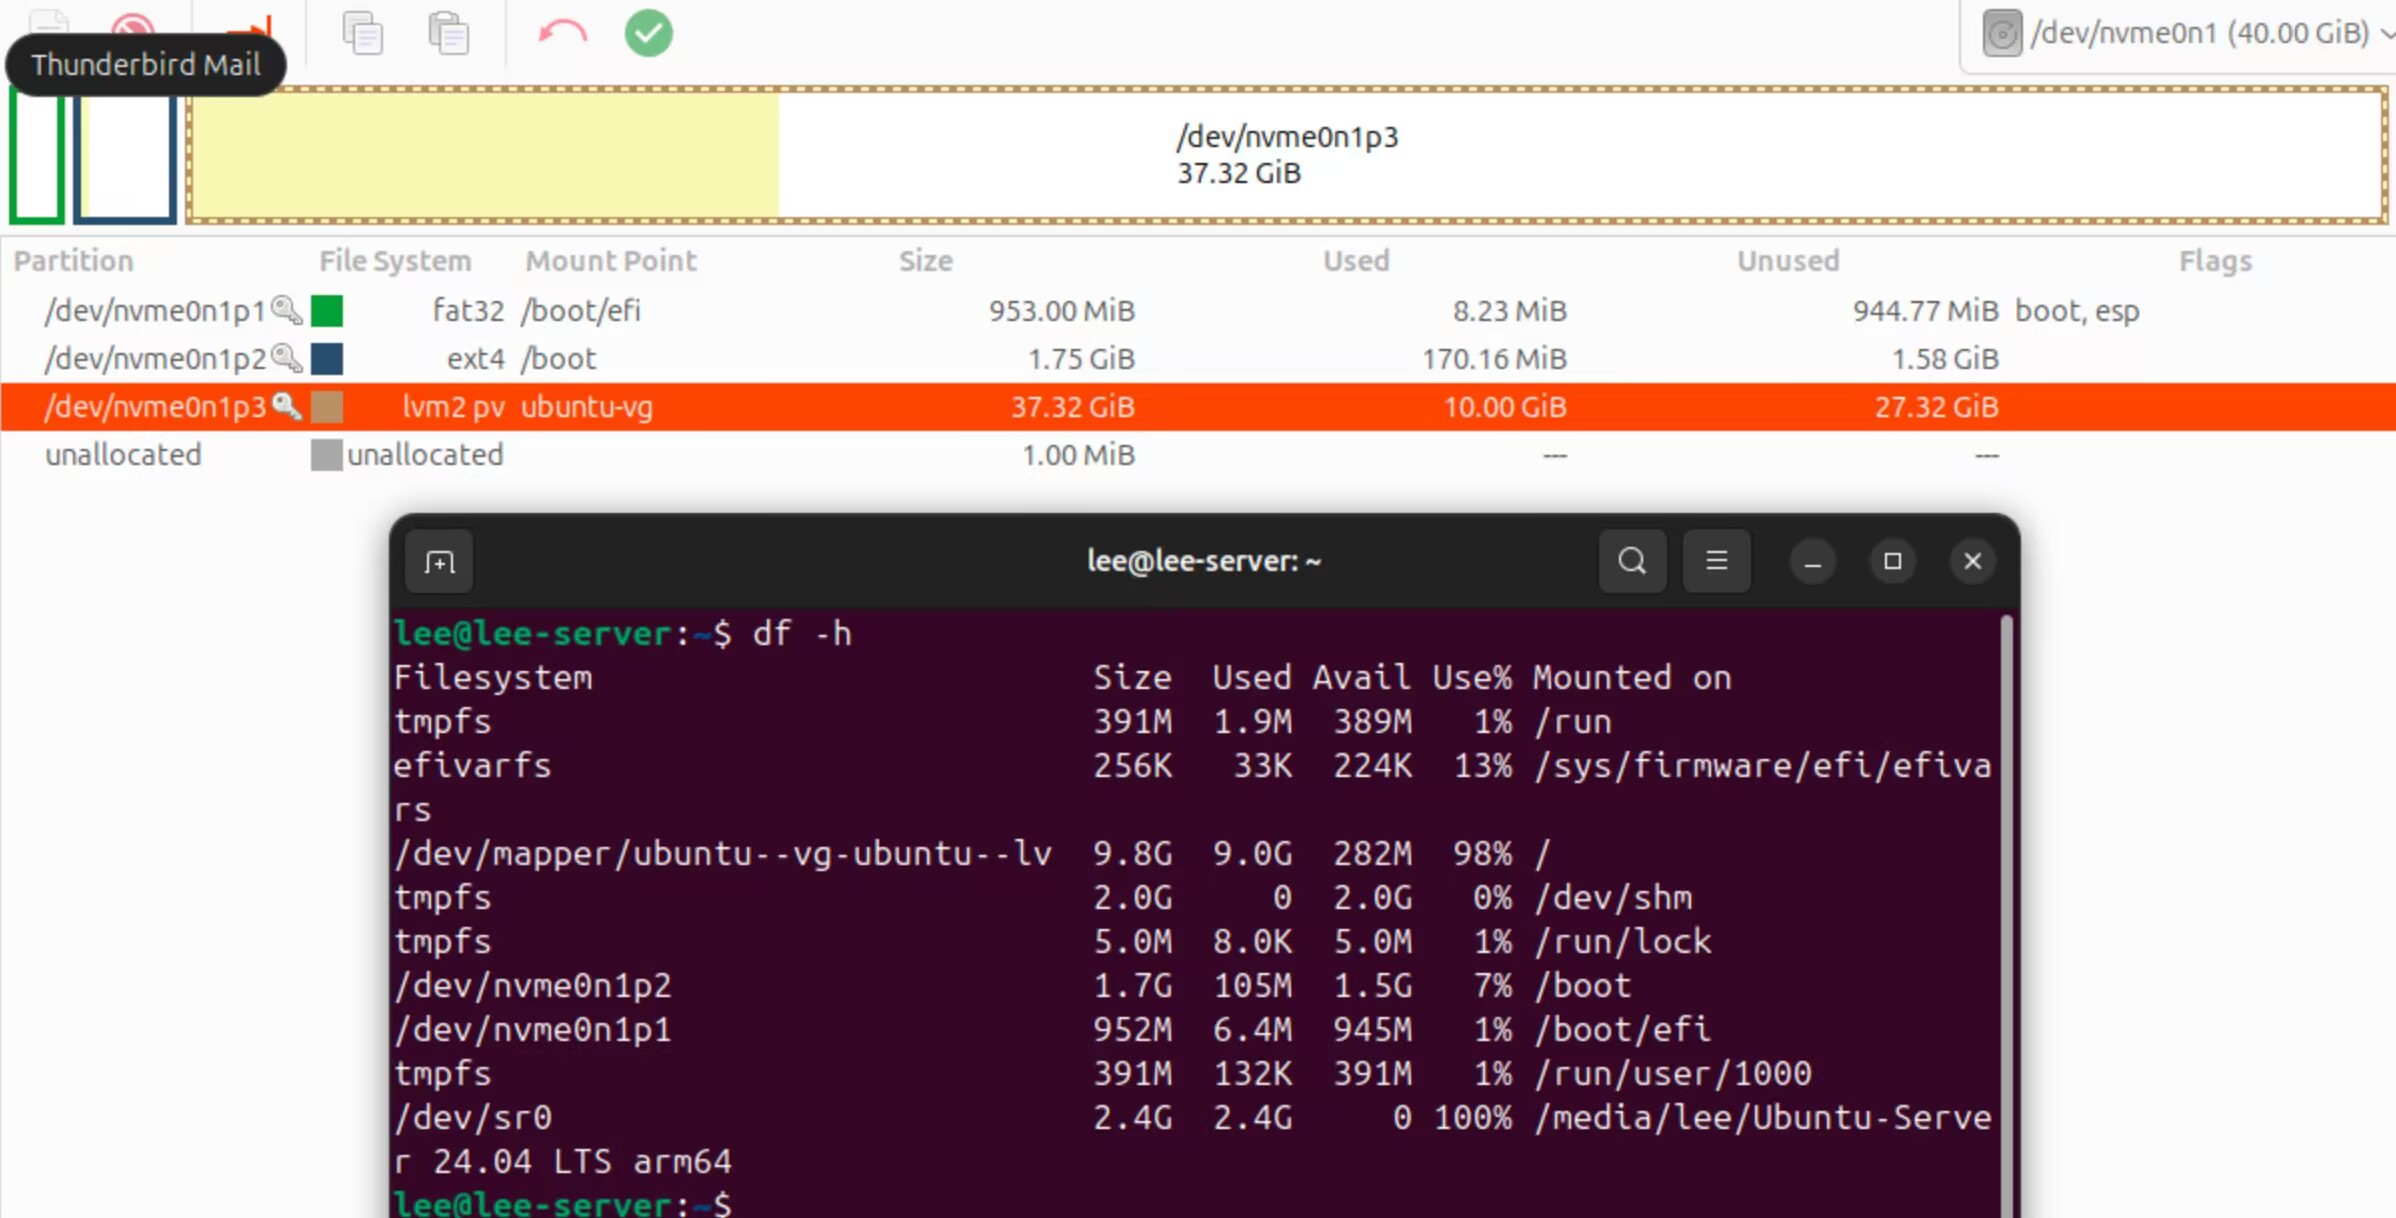Click the 944.77 MiB unused value
Viewport: 2396px width, 1218px height.
click(1926, 311)
